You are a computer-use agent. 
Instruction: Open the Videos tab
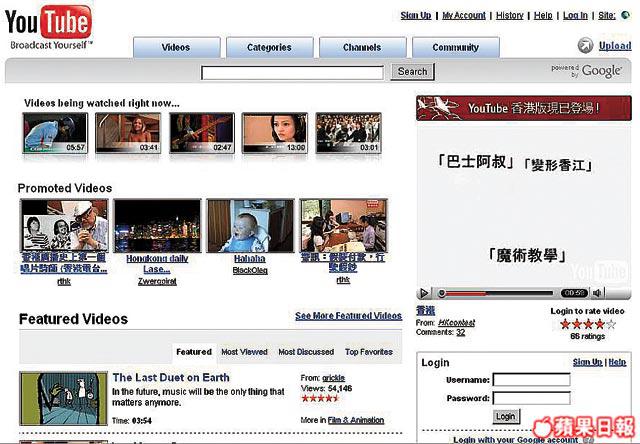tap(176, 47)
